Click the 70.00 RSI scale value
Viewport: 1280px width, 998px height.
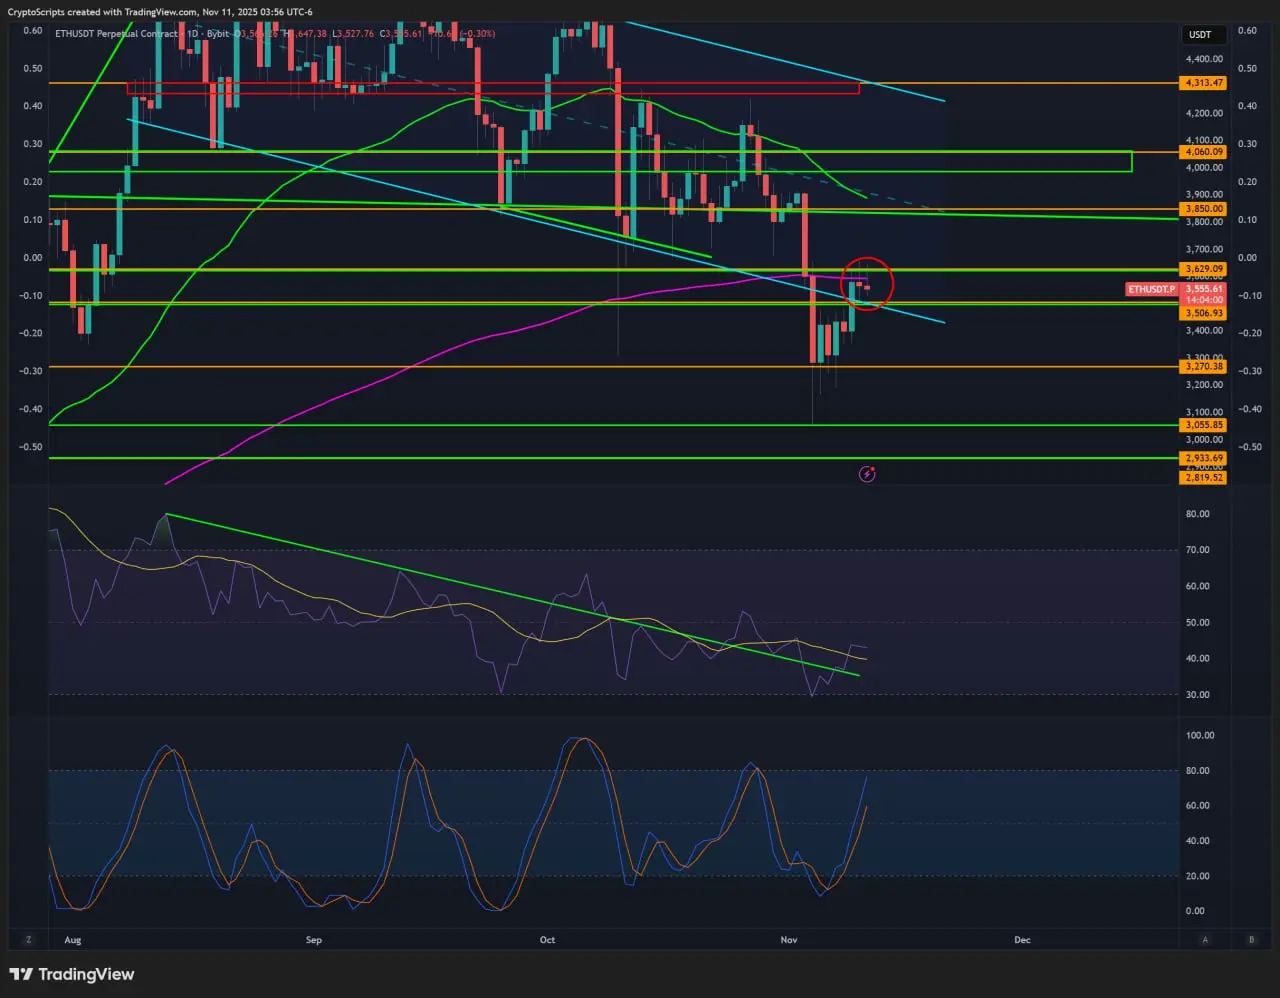[x=1197, y=550]
